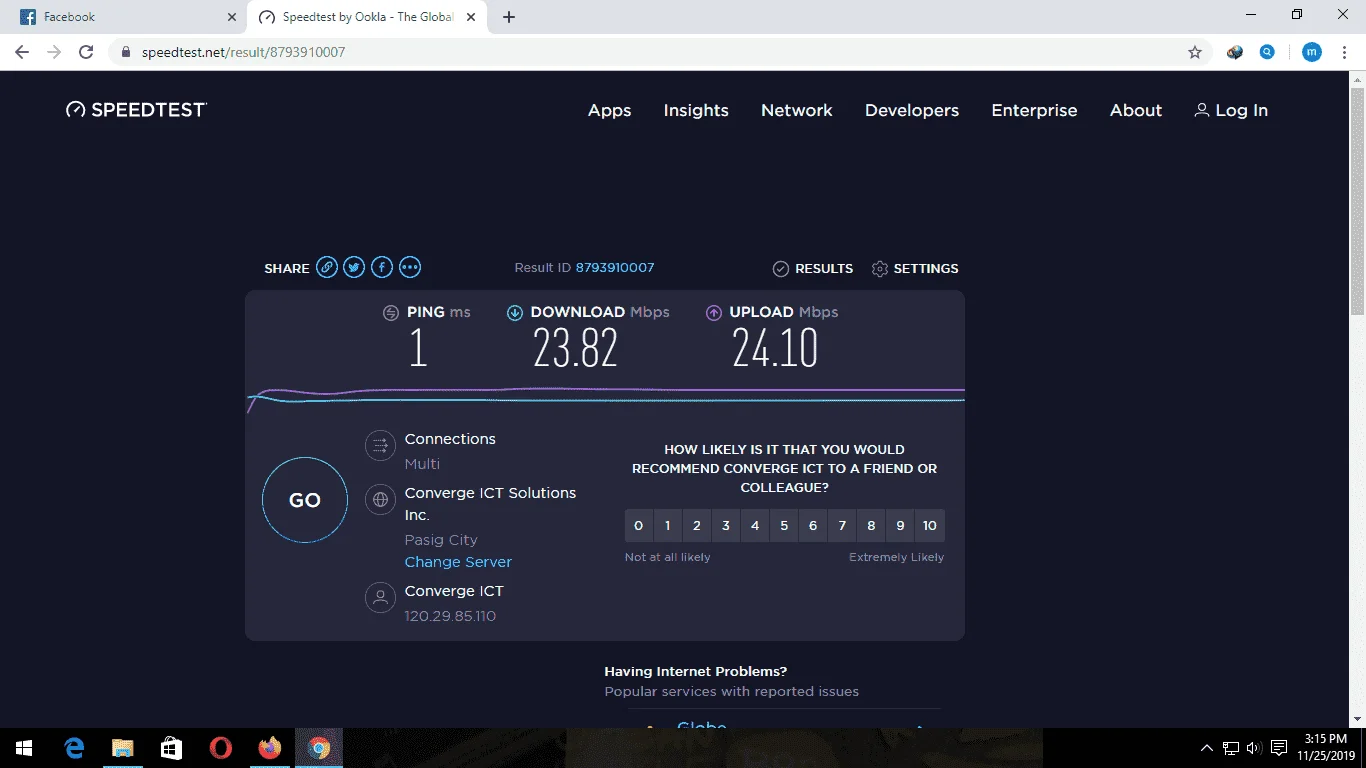Copy the share link icon
The image size is (1366, 768).
coord(326,267)
